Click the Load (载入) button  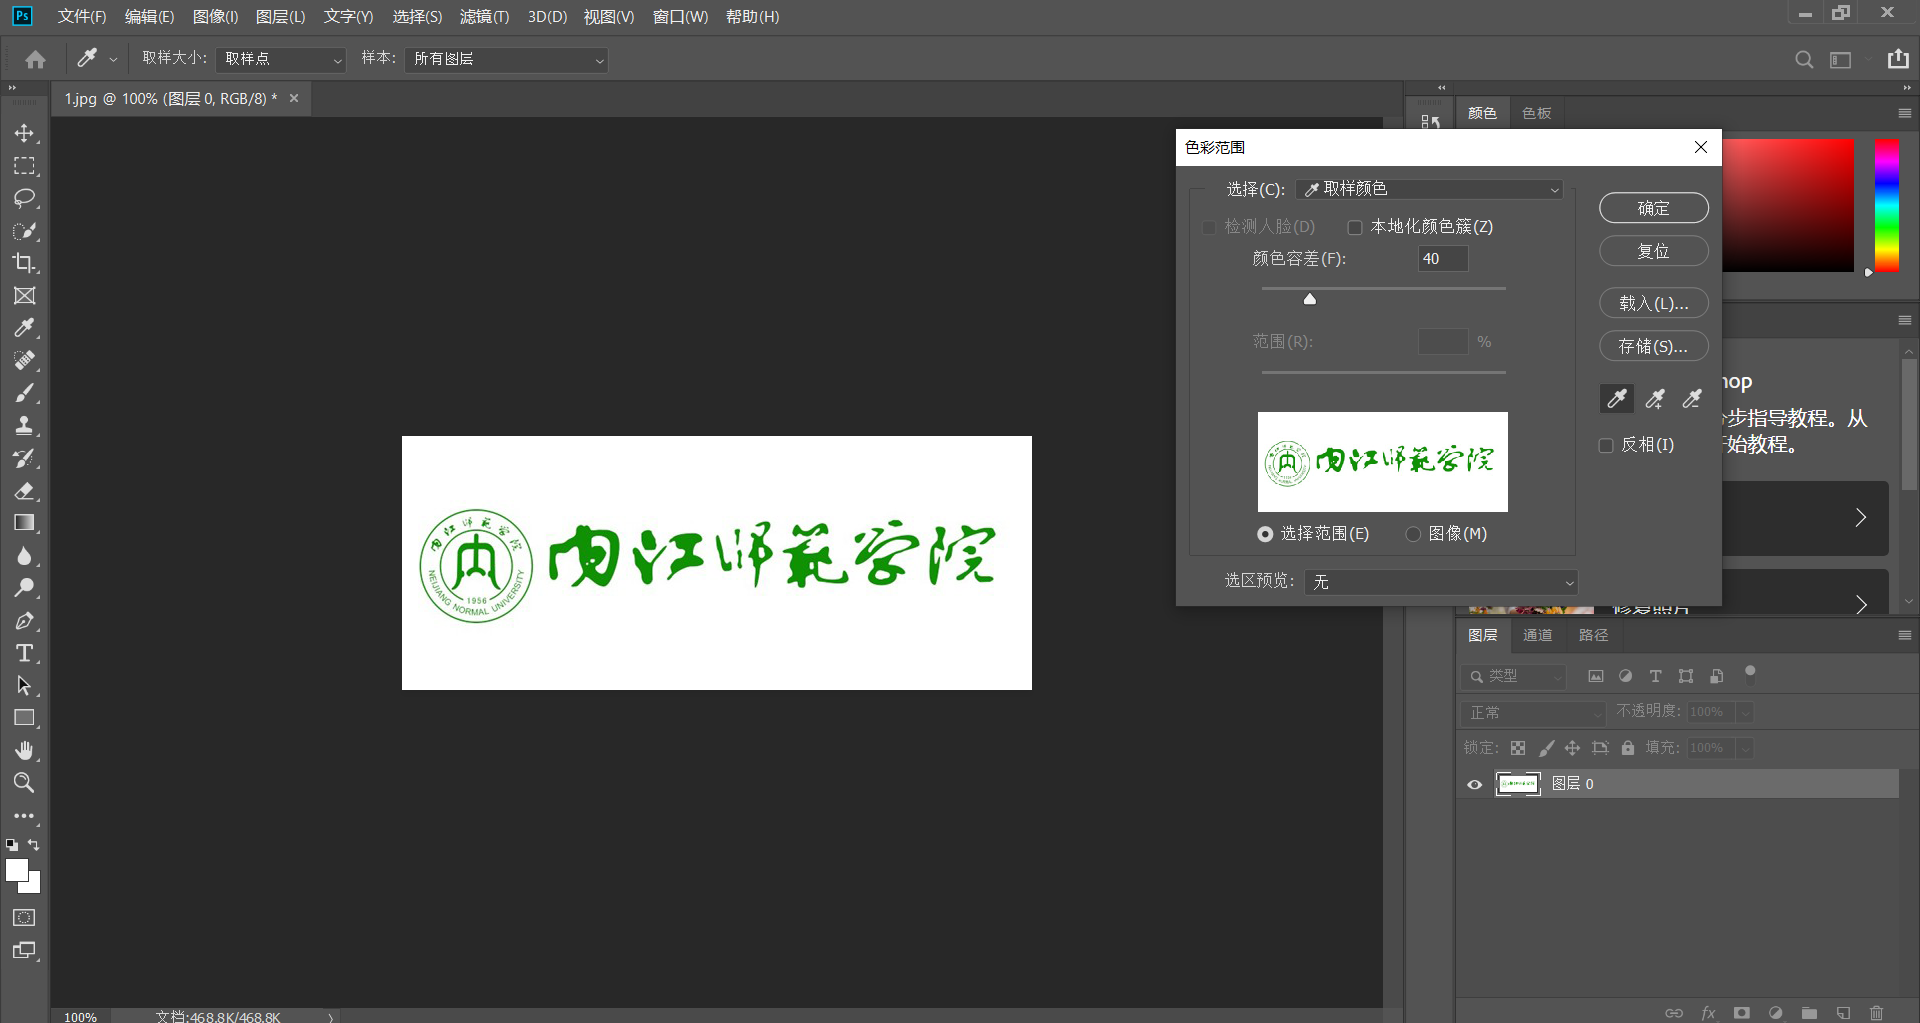(x=1653, y=303)
